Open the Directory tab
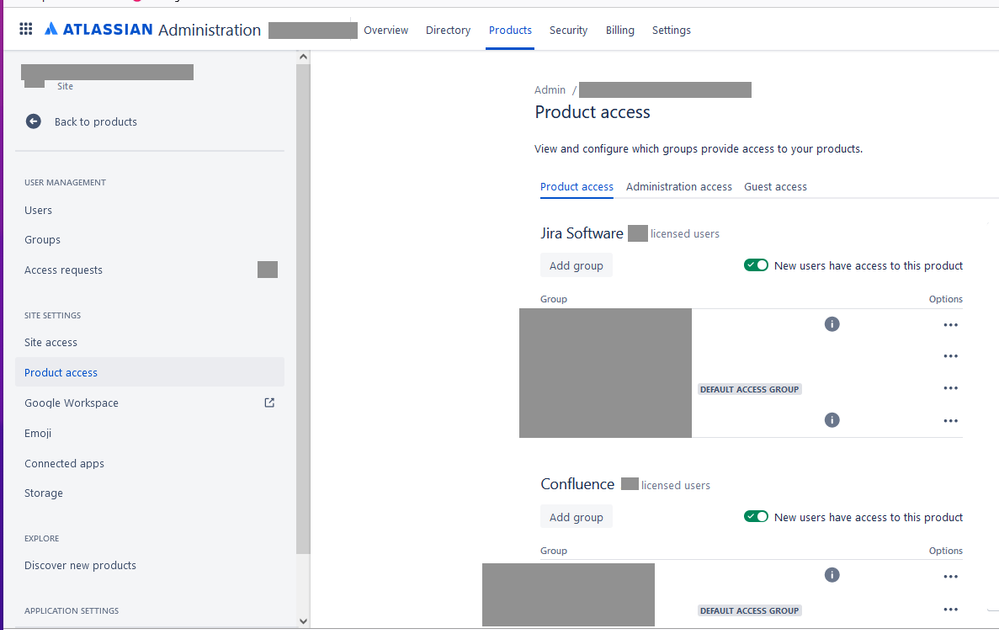 click(x=448, y=30)
